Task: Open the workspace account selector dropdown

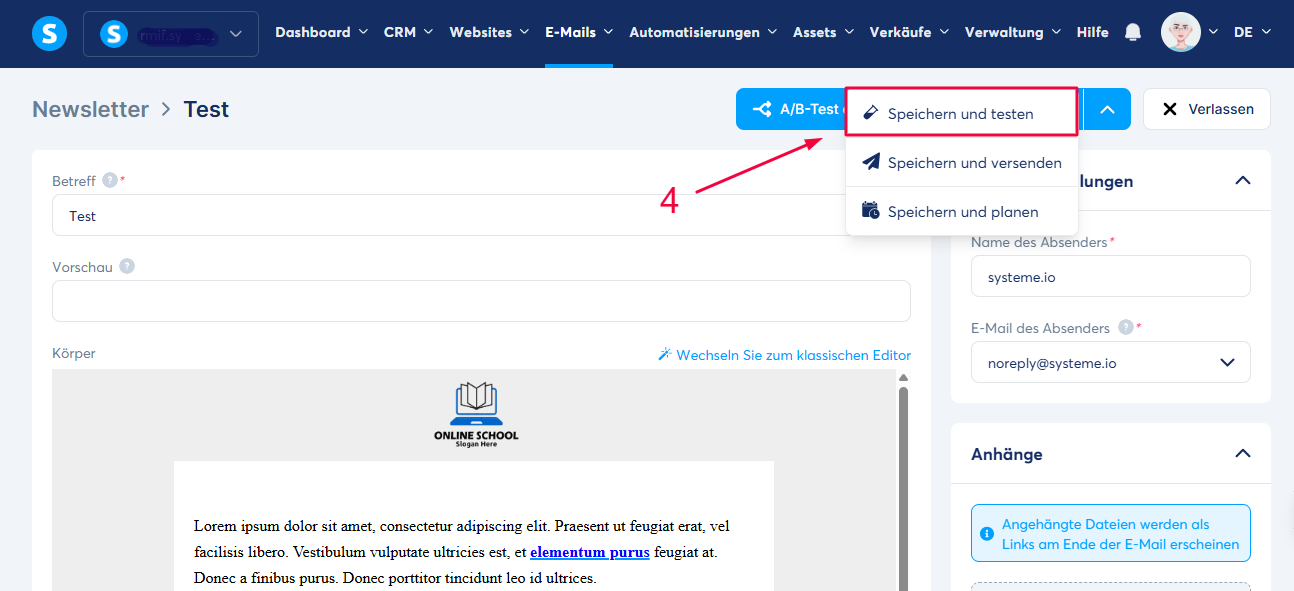Action: [171, 34]
